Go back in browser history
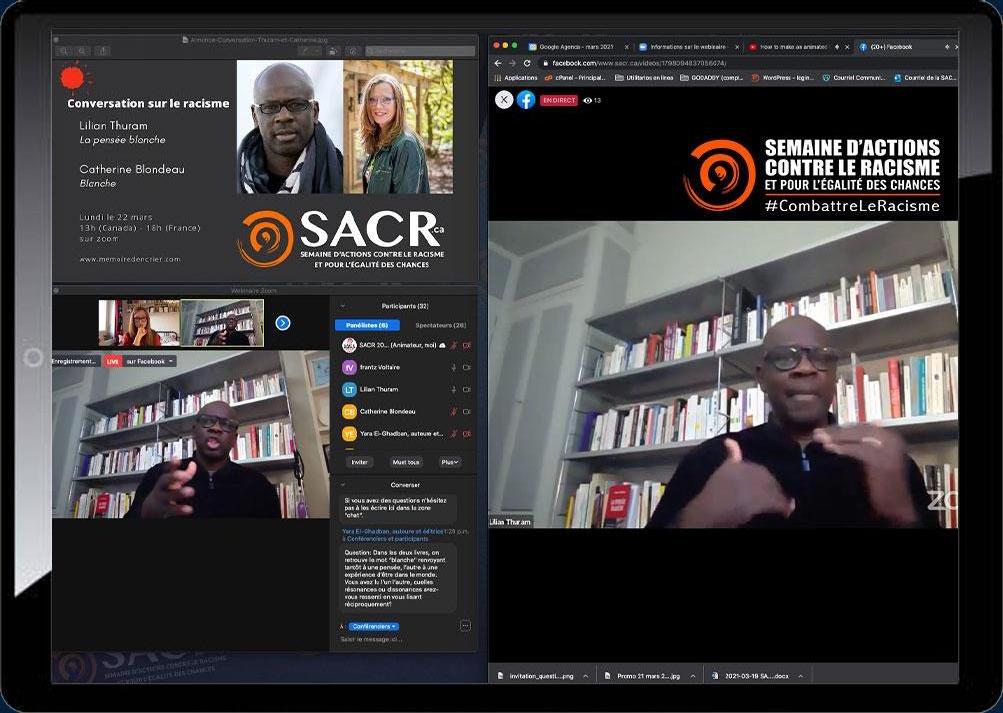The width and height of the screenshot is (1003, 713). click(498, 63)
